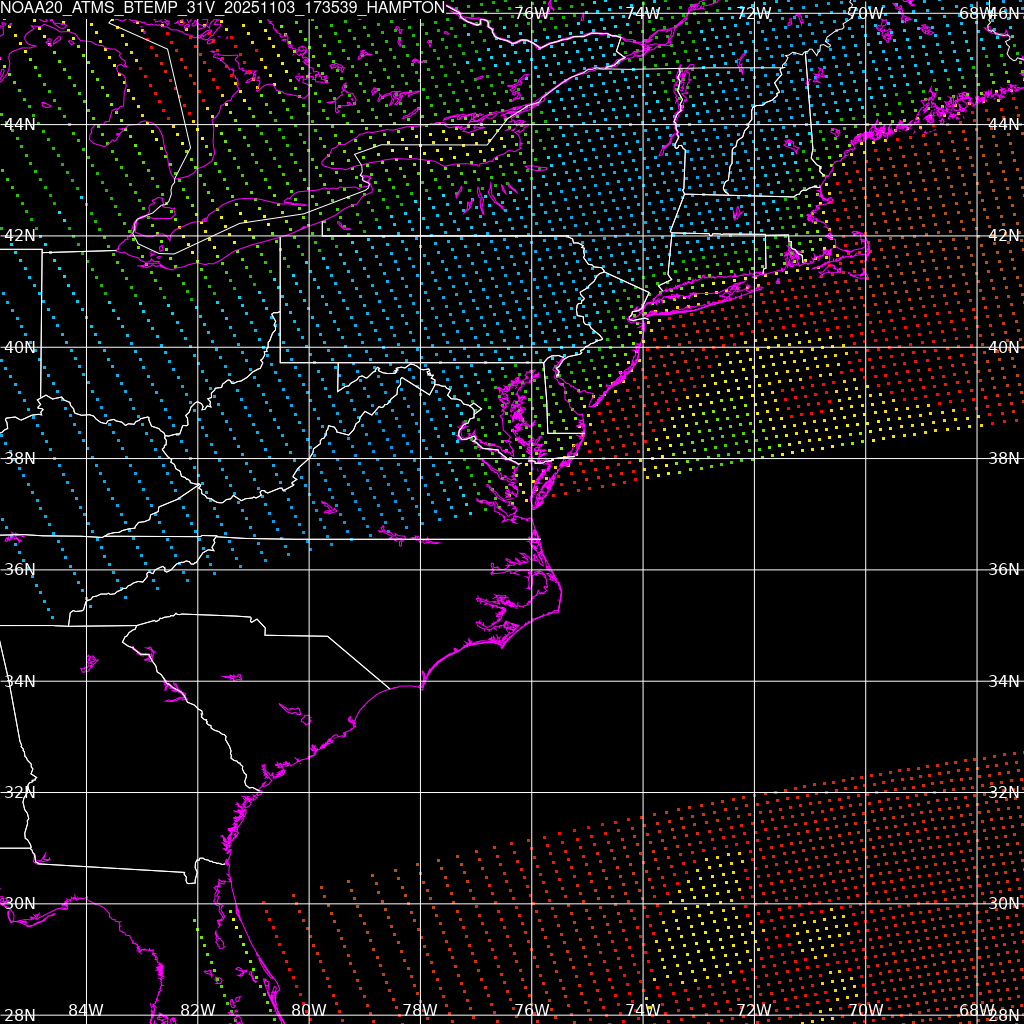The height and width of the screenshot is (1024, 1024).
Task: Click the 84W longitude label
Action: tap(86, 1010)
